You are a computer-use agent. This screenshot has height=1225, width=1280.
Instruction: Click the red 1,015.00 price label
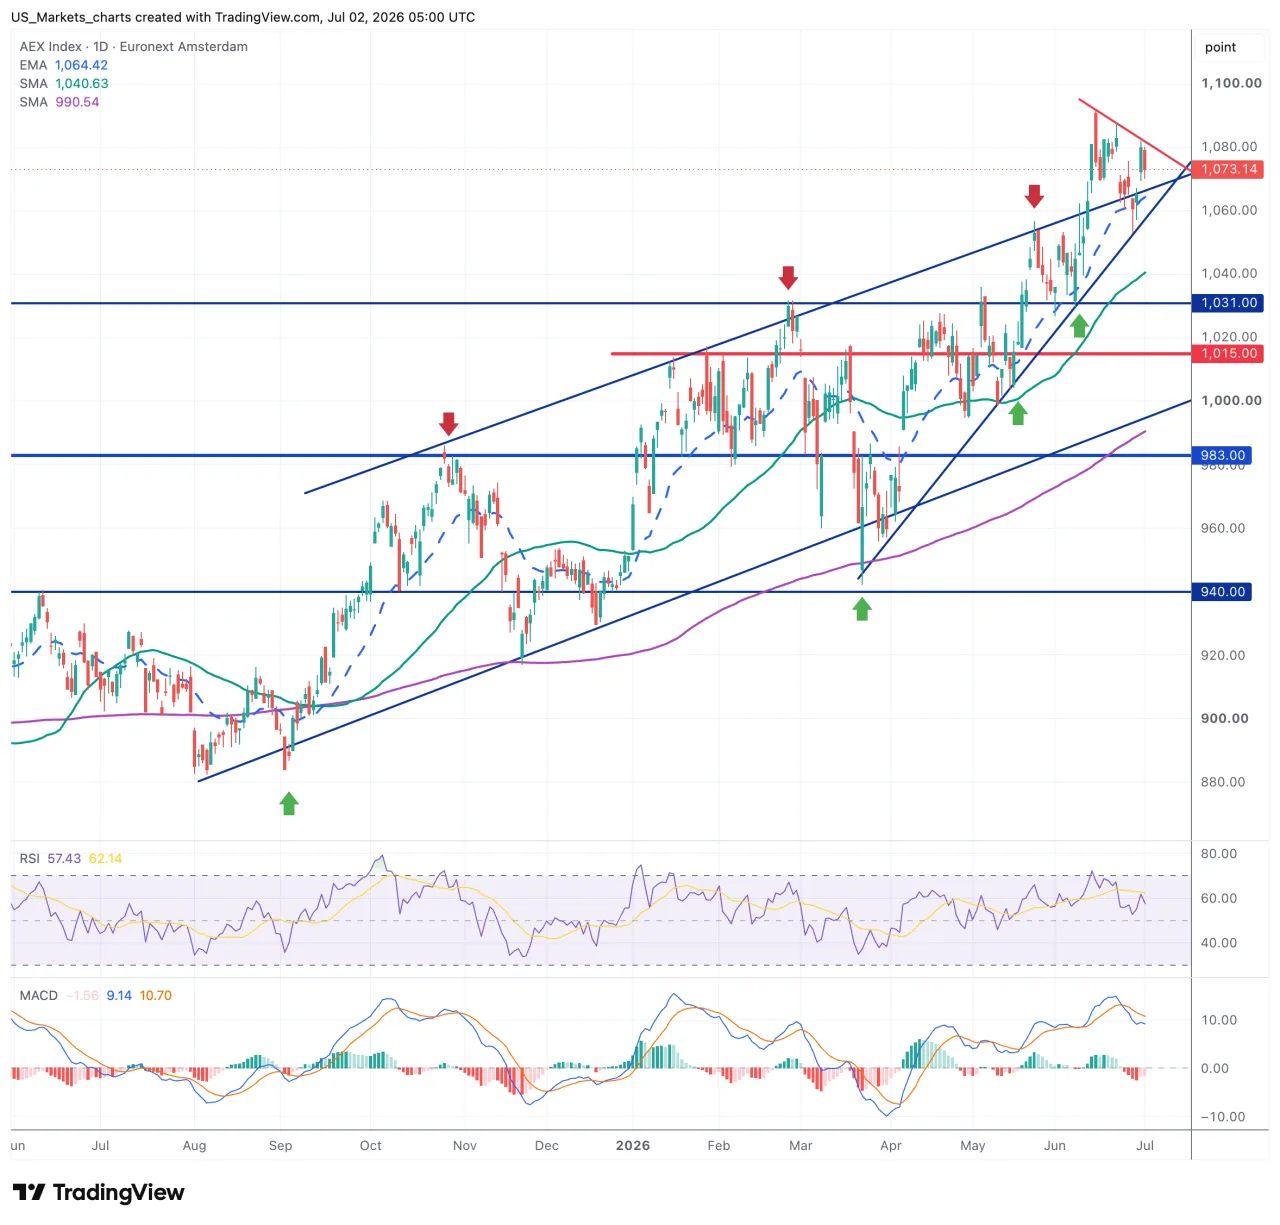pyautogui.click(x=1228, y=353)
